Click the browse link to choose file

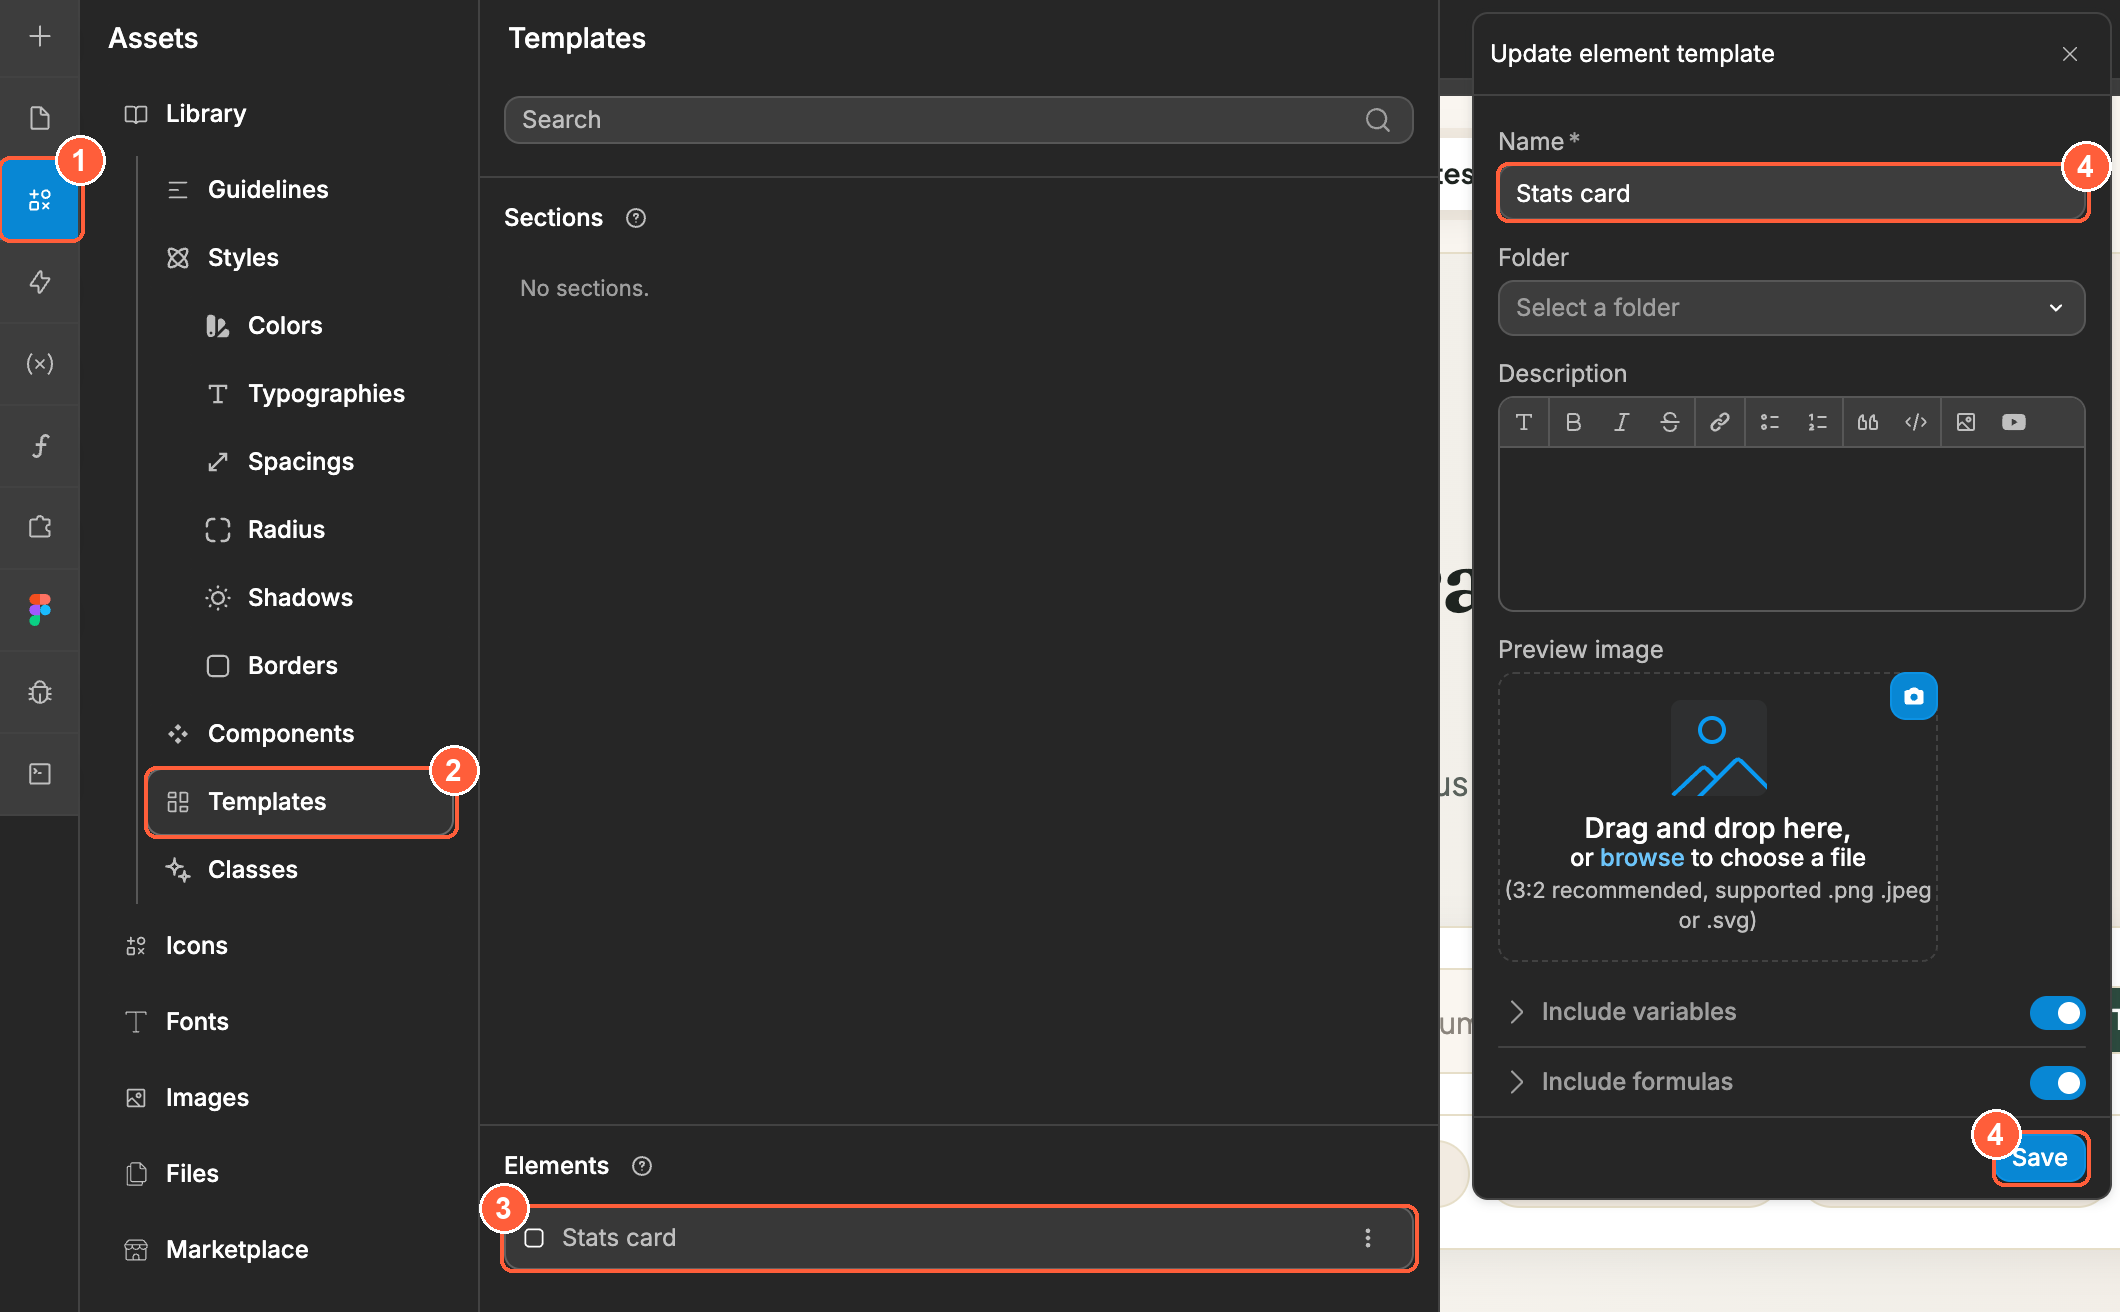[1641, 858]
